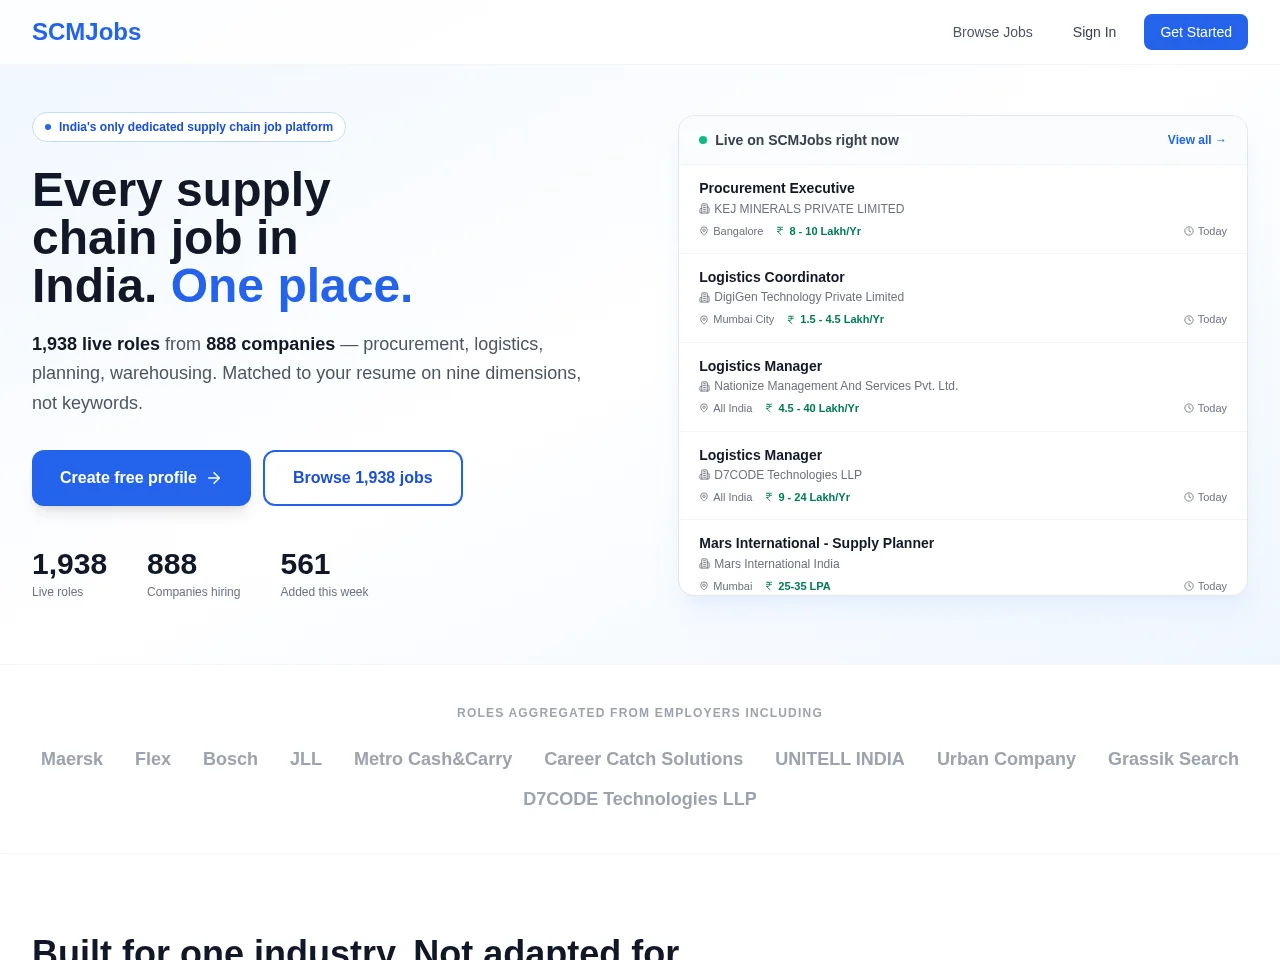
Task: Click the Browse 1,938 jobs button
Action: pyautogui.click(x=363, y=478)
